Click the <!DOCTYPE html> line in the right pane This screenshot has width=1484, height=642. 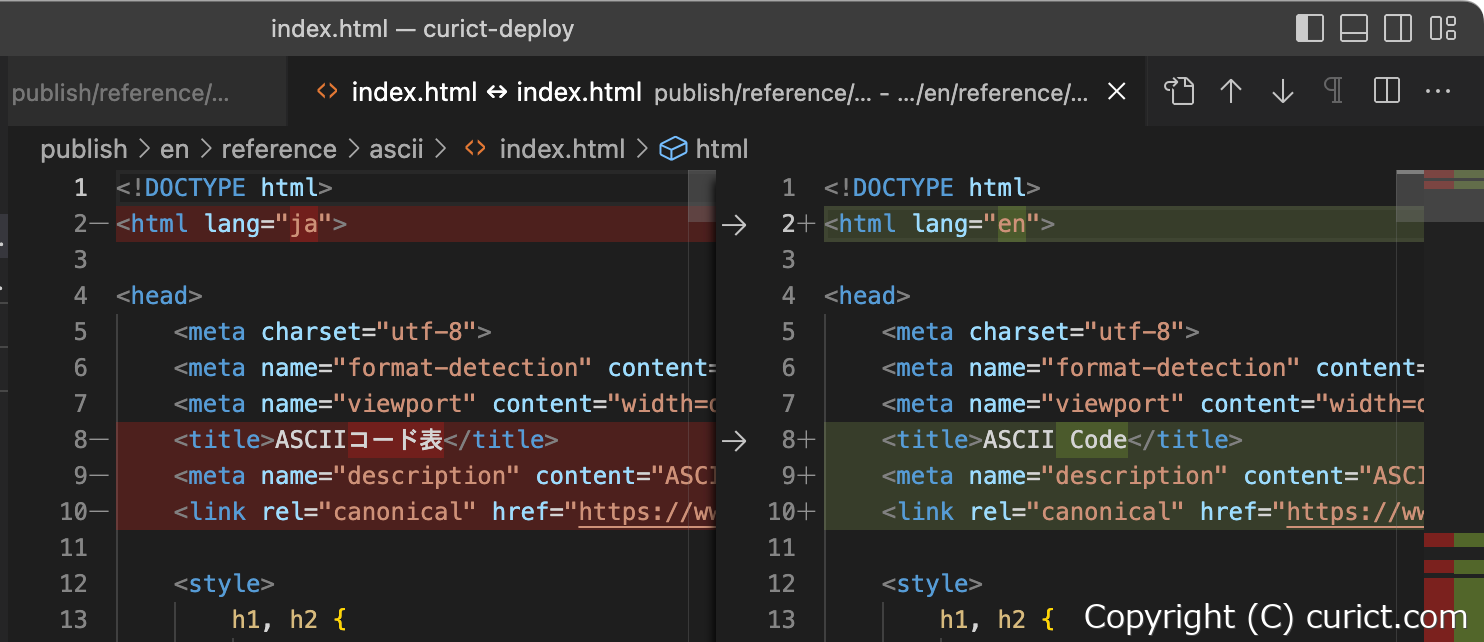[x=932, y=188]
